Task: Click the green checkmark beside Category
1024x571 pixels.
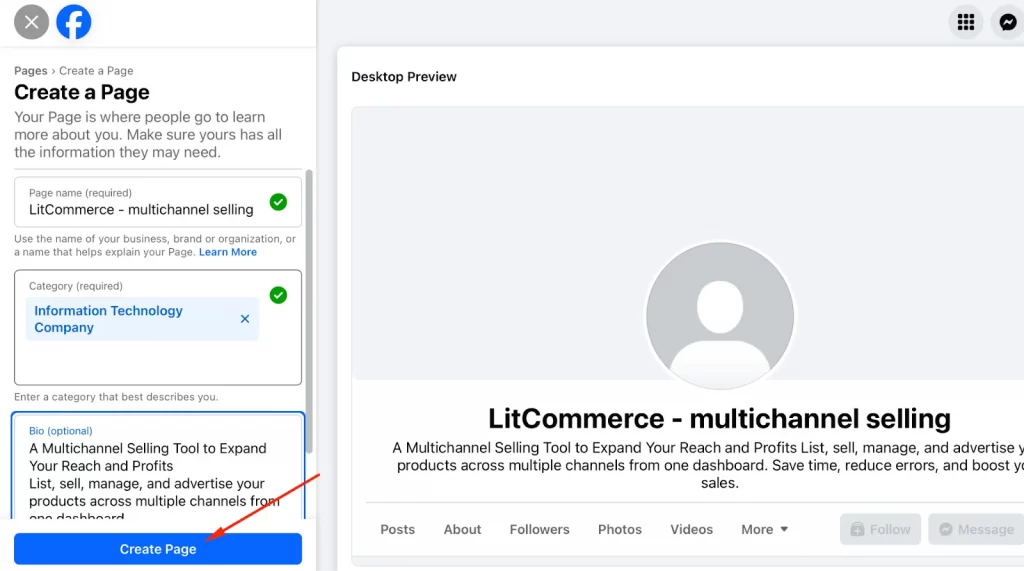Action: click(278, 295)
